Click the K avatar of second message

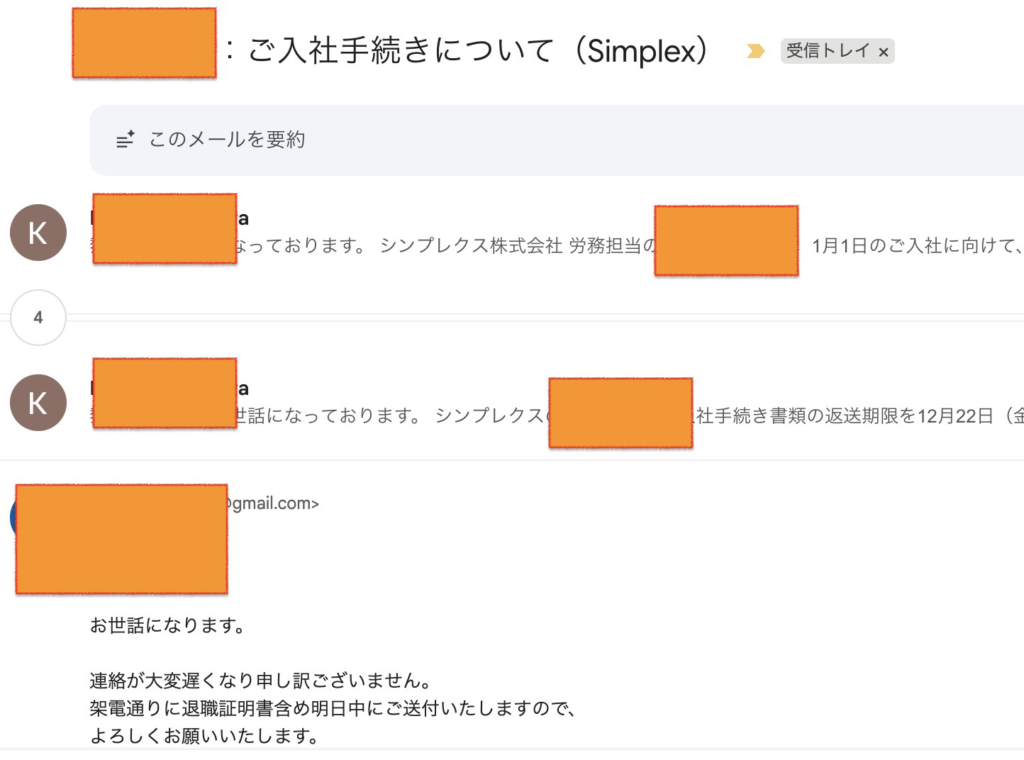tap(38, 402)
